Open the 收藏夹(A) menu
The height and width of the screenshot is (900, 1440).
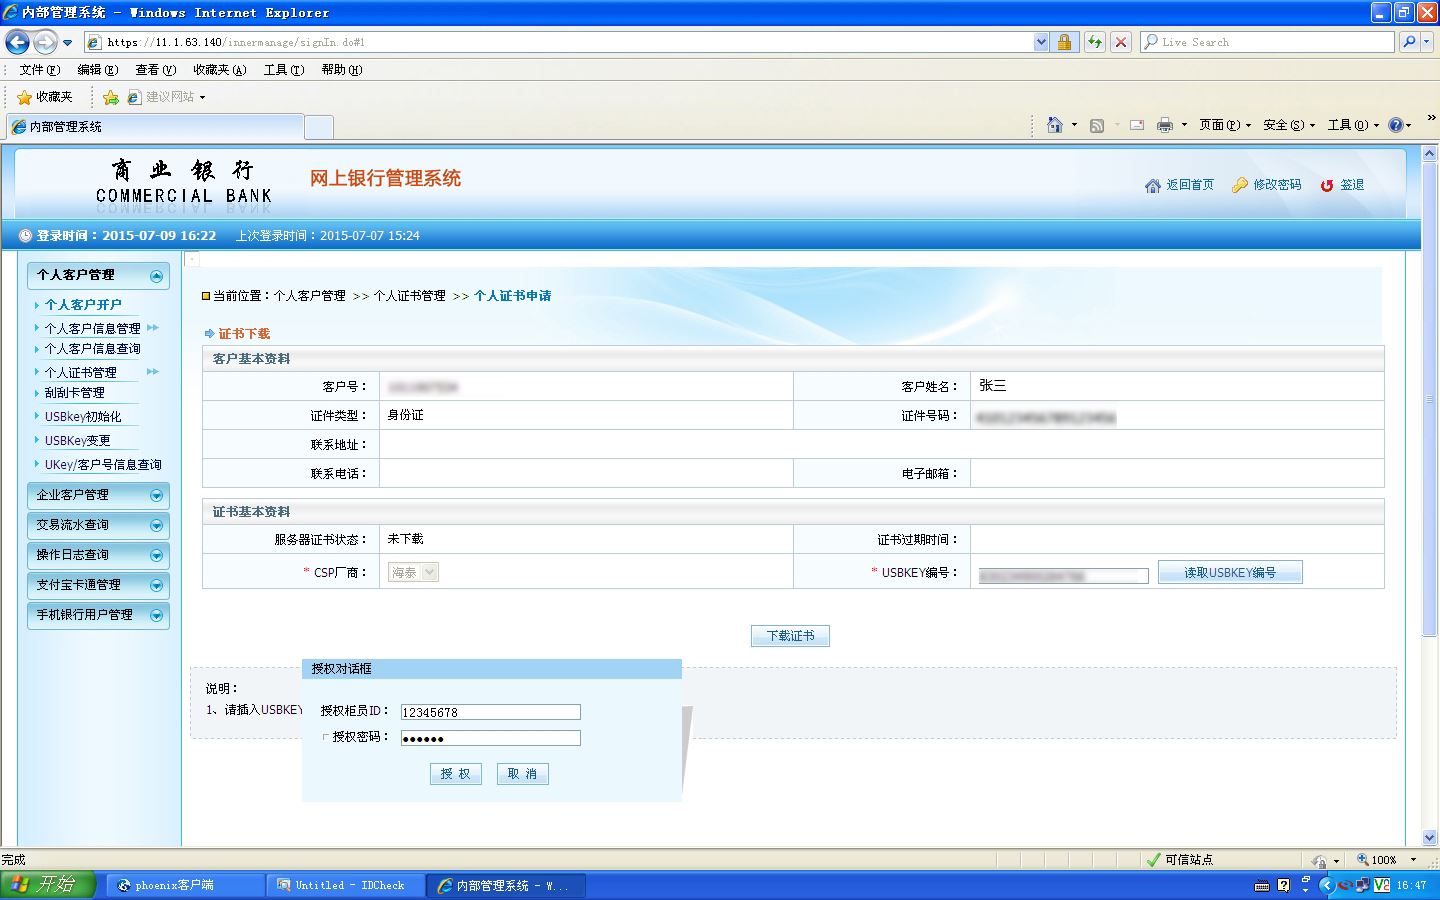pos(219,70)
